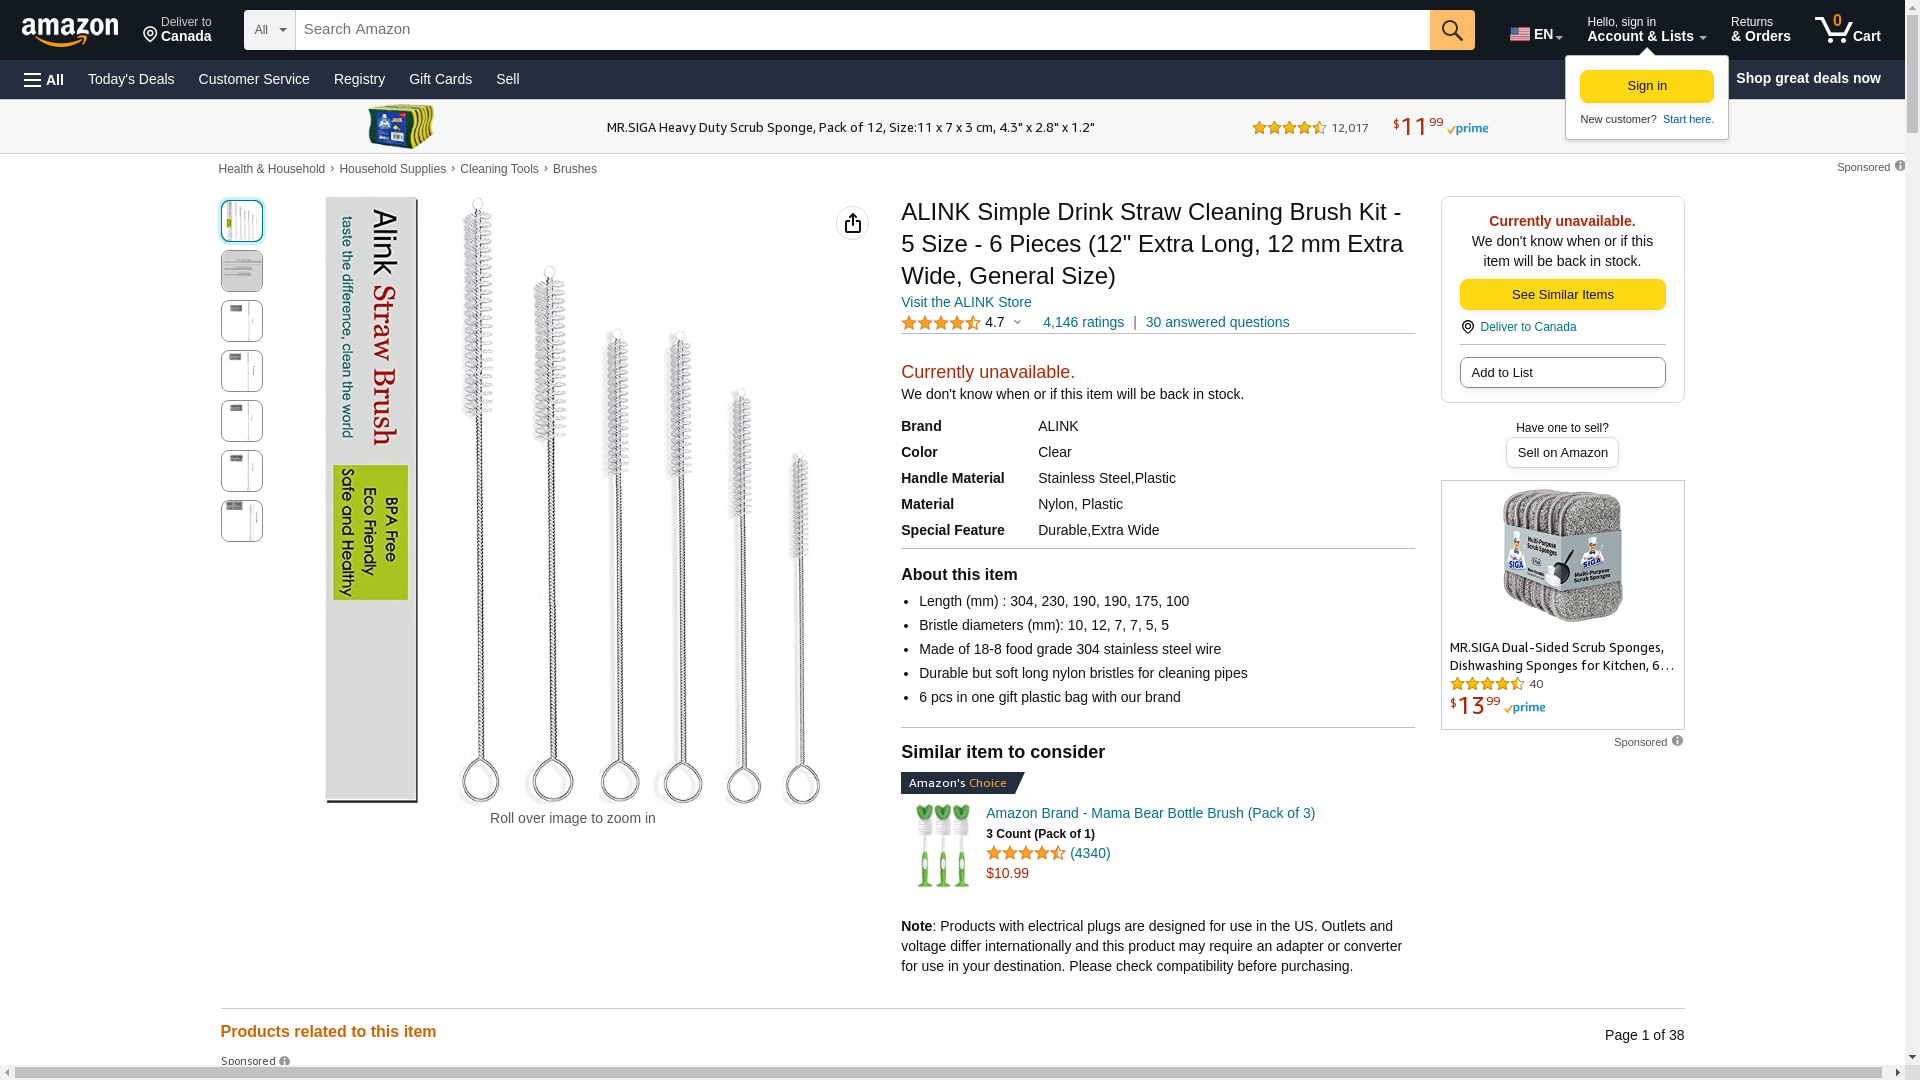Expand the Add to List dropdown
This screenshot has height=1080, width=1920.
coord(1562,373)
